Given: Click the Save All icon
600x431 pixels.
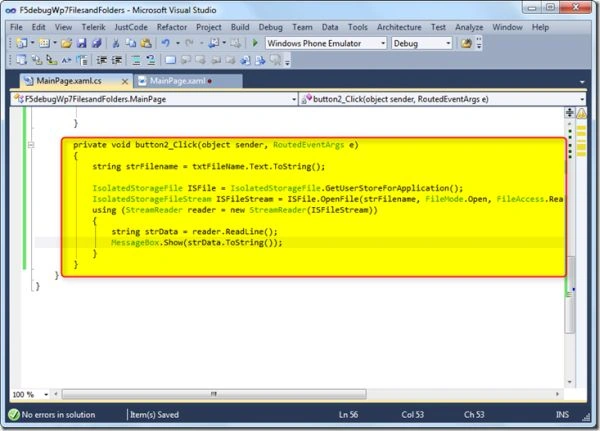Looking at the screenshot, I should tap(96, 43).
